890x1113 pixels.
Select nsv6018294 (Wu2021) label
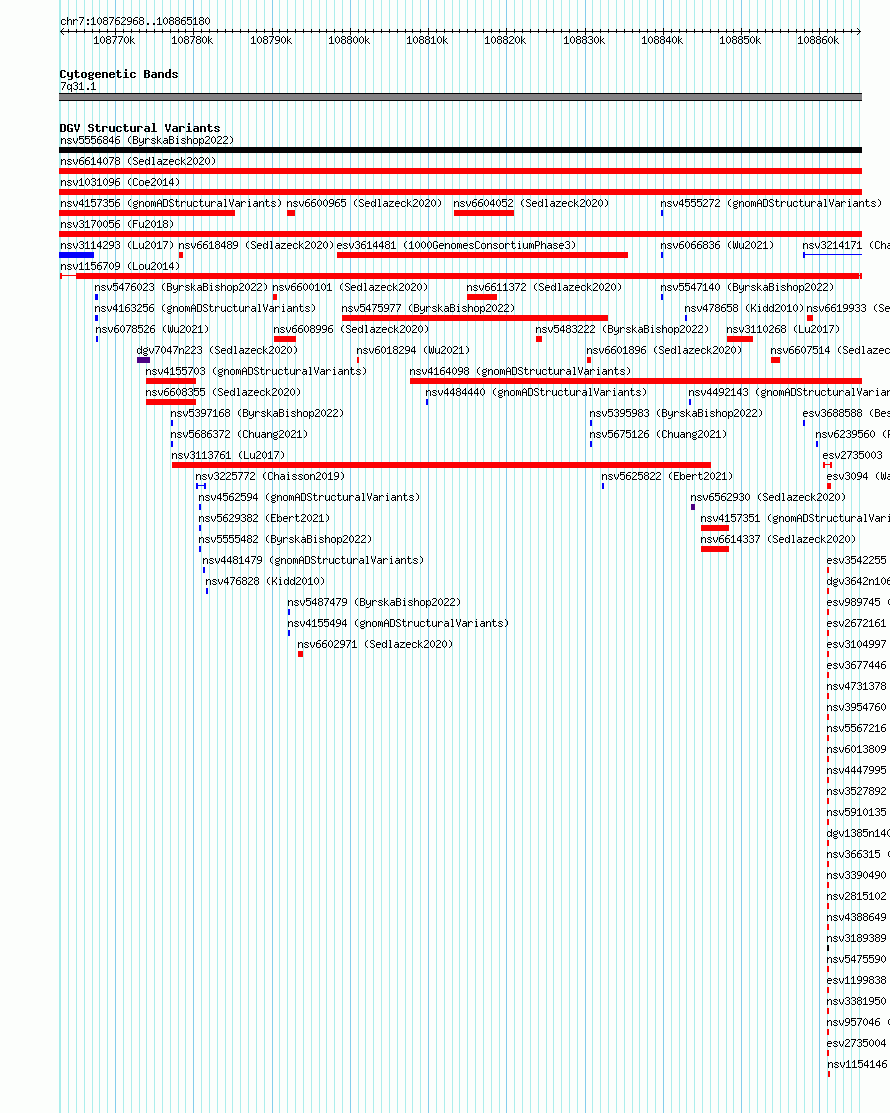tap(413, 350)
